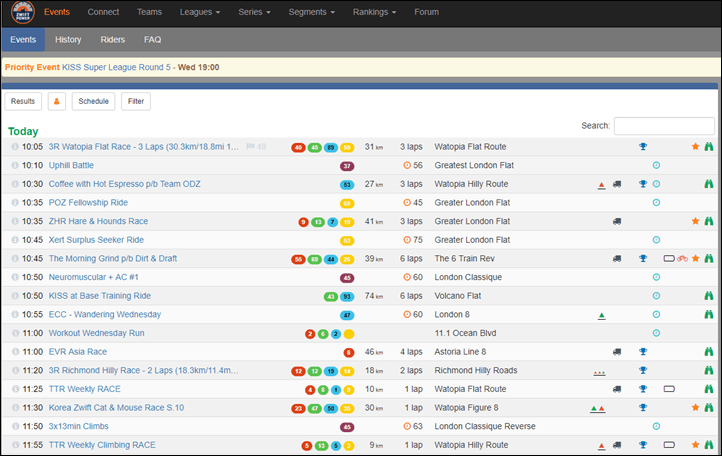Viewport: 722px width, 456px height.
Task: Click the route text '11.1 Ocean Blvd'
Action: (465, 333)
